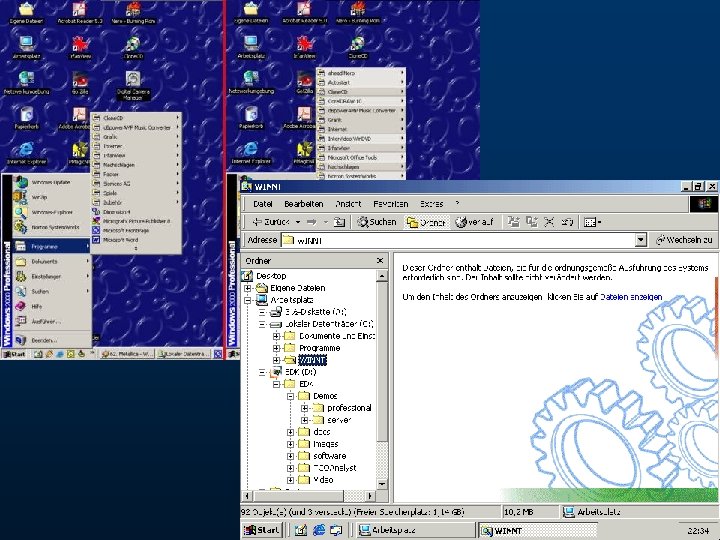This screenshot has width=720, height=540.
Task: Click the forward arrow in WINNT toolbar
Action: pyautogui.click(x=312, y=222)
